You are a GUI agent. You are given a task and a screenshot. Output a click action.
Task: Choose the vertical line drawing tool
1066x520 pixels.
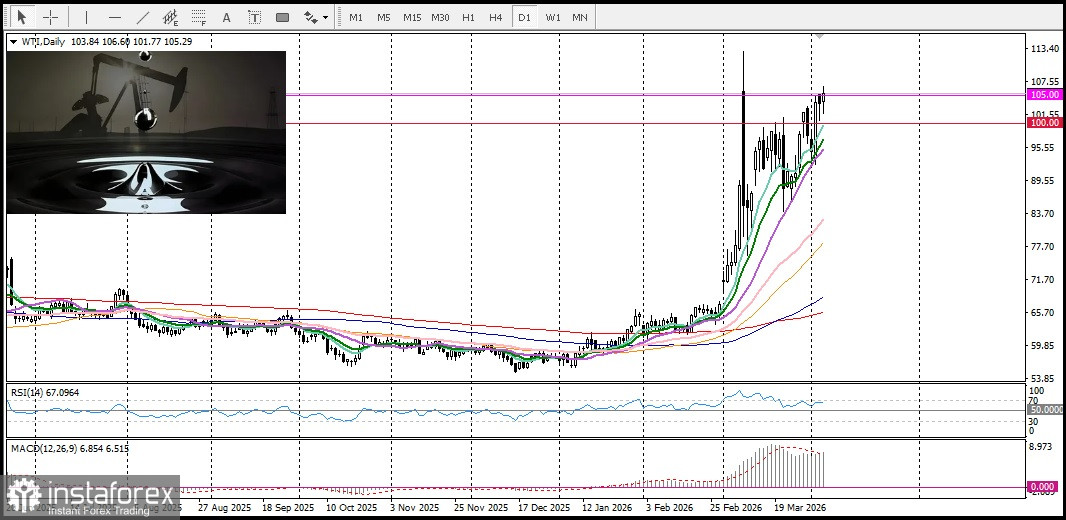pyautogui.click(x=86, y=17)
